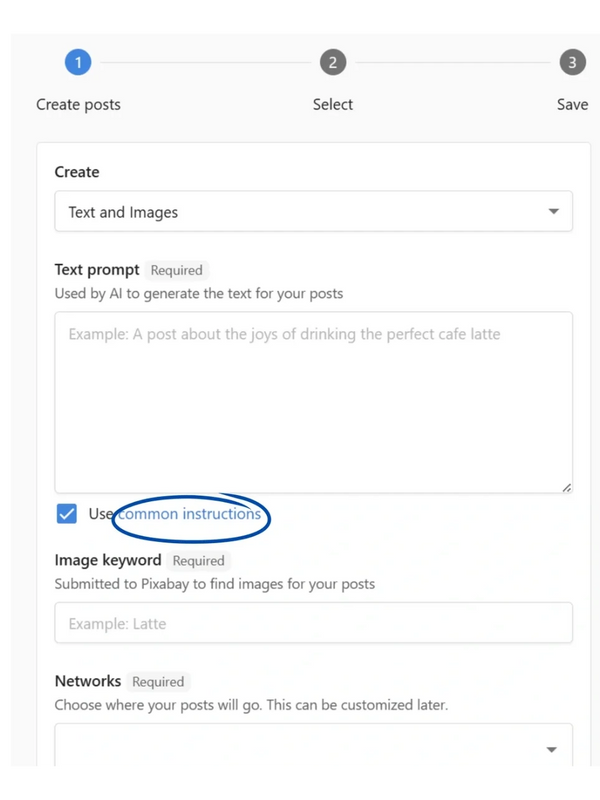Viewport: 600px width, 800px height.
Task: Click the Image keyword field label
Action: (108, 561)
